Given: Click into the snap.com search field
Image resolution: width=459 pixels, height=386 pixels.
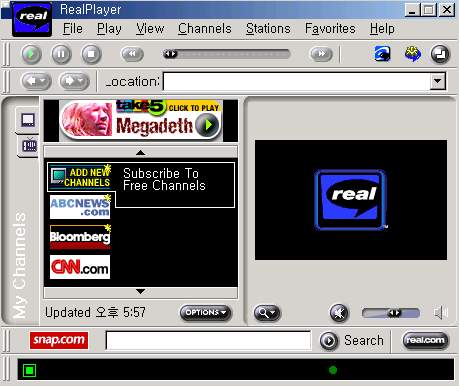Looking at the screenshot, I should tap(209, 340).
